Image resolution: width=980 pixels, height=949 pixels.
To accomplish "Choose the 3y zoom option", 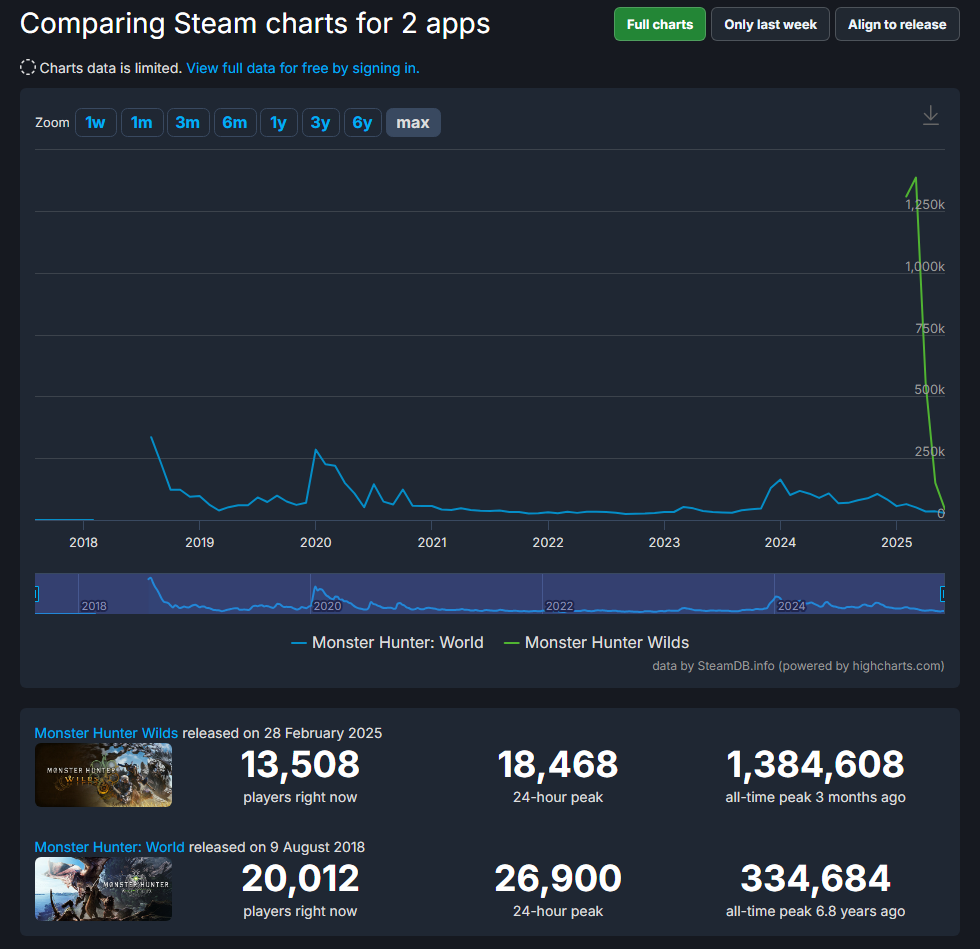I will coord(320,123).
